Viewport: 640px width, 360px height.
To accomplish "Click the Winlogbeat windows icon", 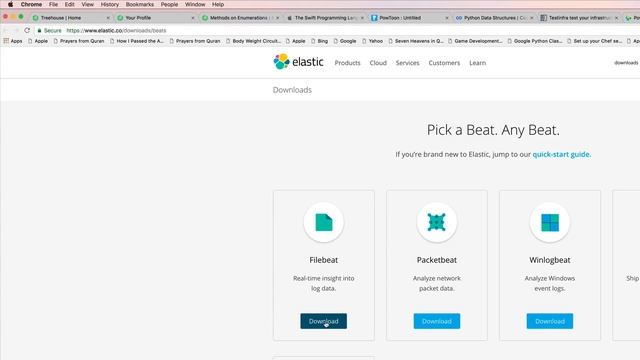I will click(550, 222).
